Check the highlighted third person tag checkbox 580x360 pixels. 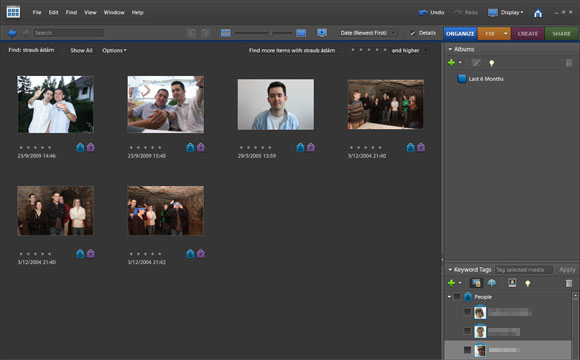coord(468,350)
